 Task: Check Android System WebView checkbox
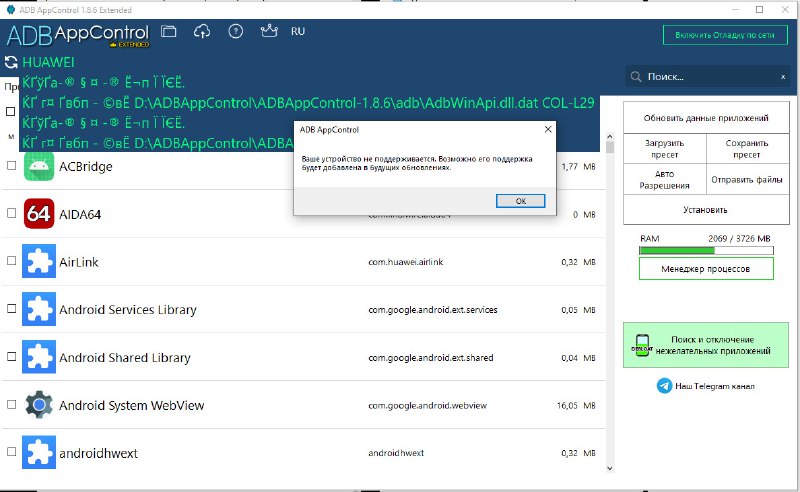pyautogui.click(x=11, y=404)
